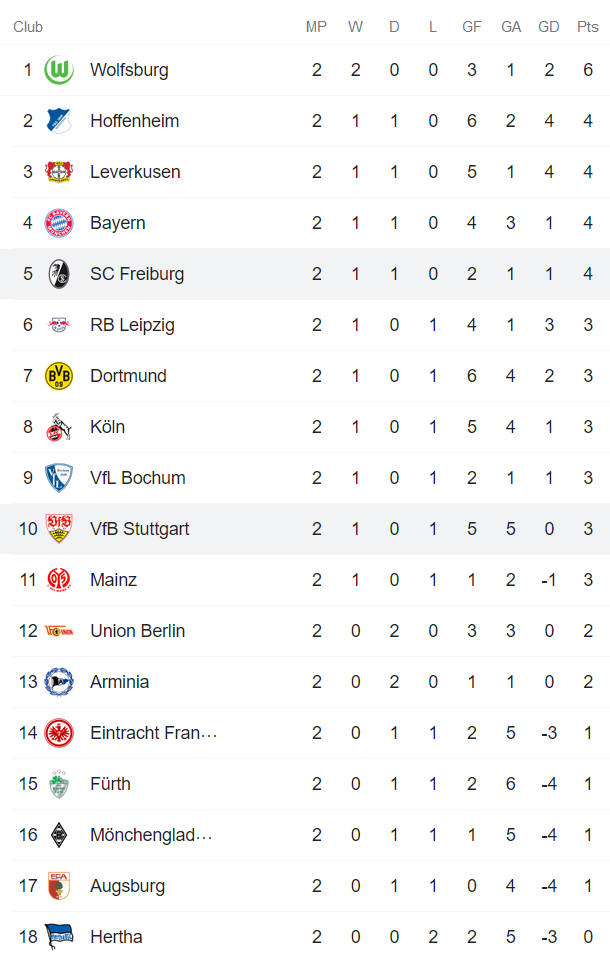Click the MP column header
The height and width of the screenshot is (976, 610).
(316, 27)
